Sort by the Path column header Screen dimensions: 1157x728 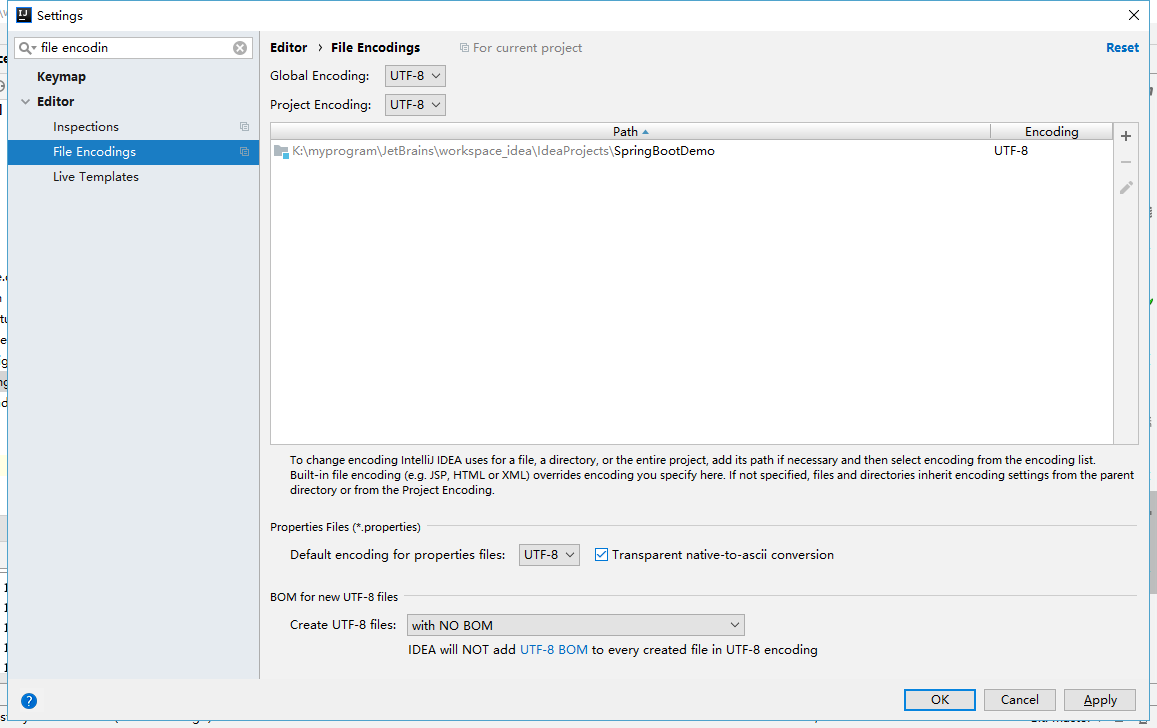point(630,131)
